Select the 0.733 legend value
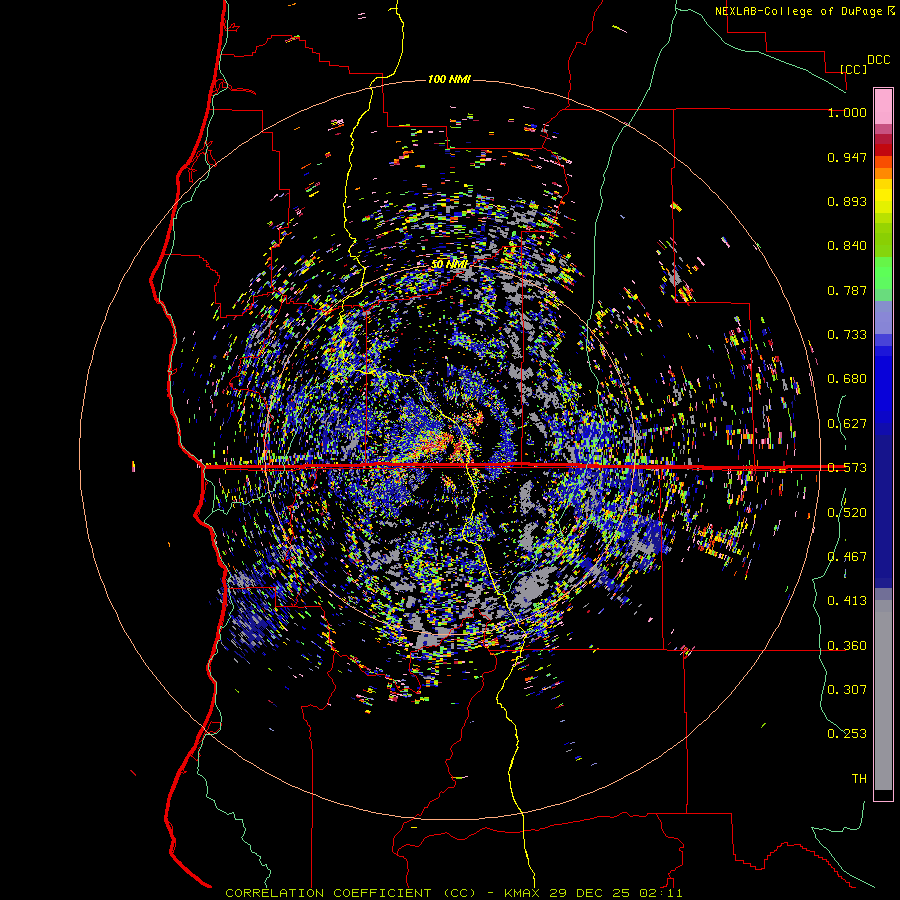This screenshot has height=900, width=900. point(847,335)
